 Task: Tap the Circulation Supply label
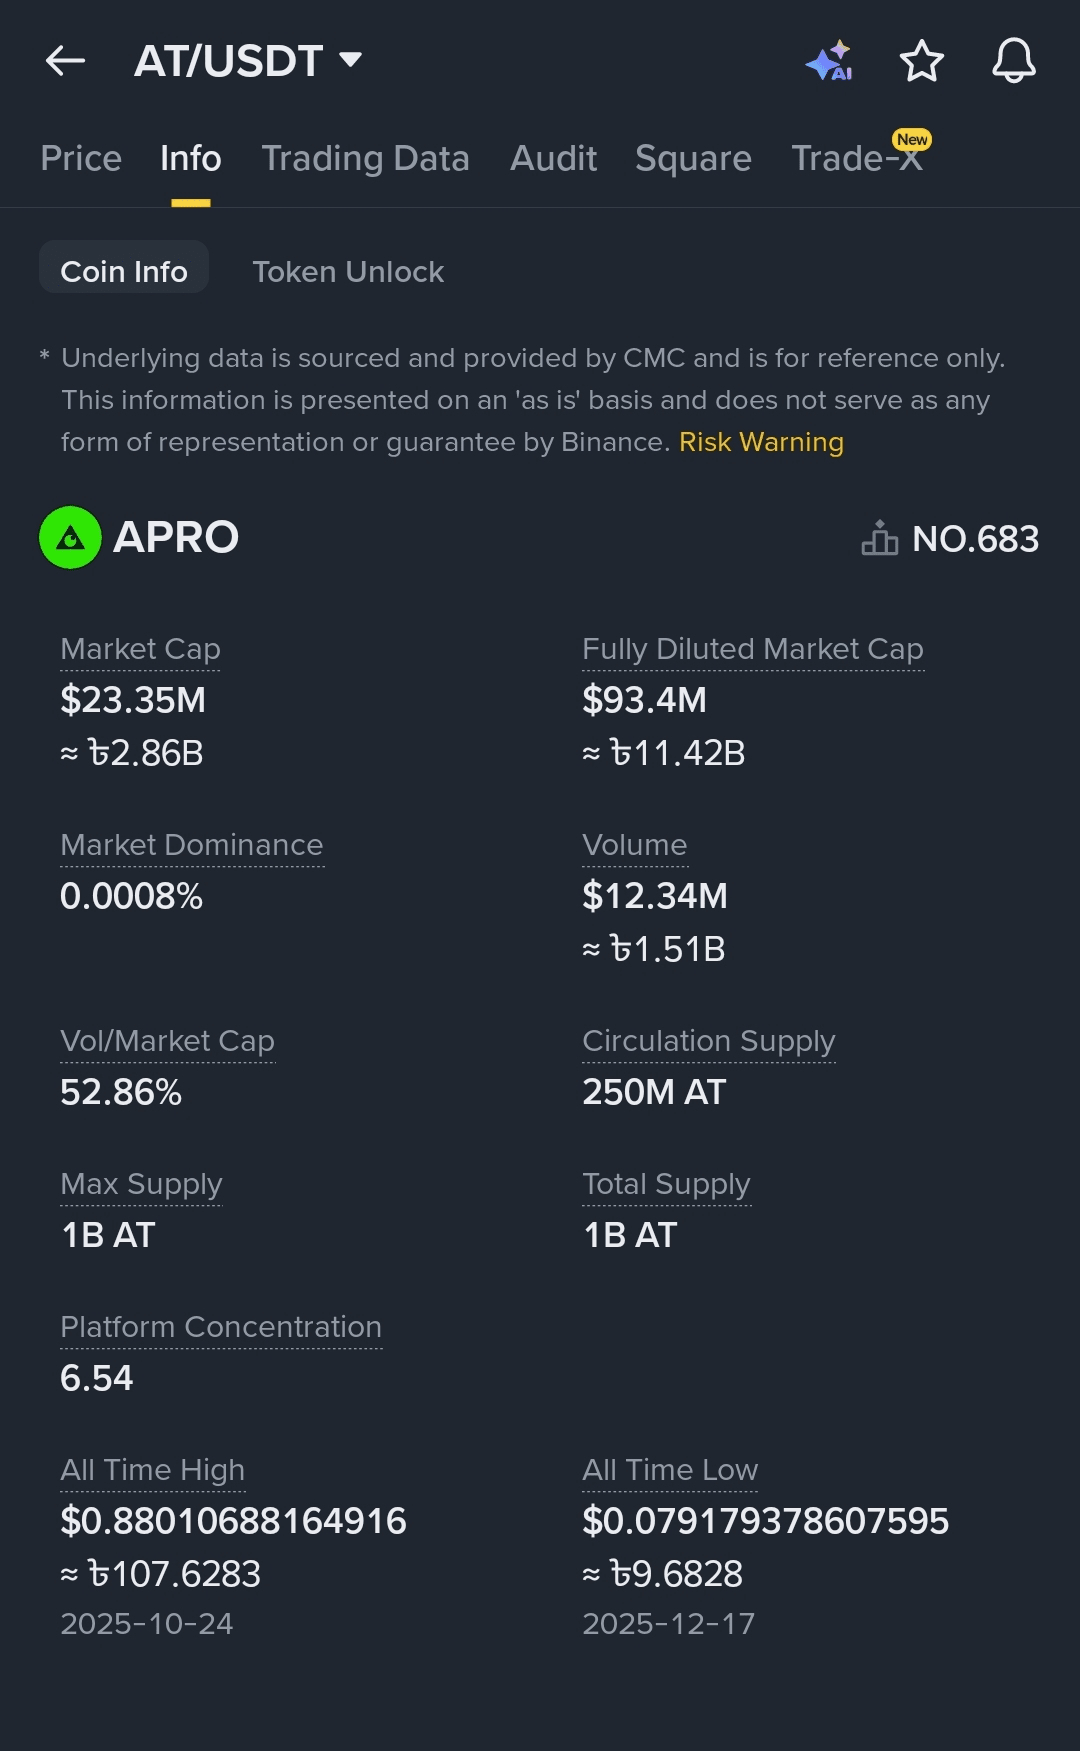708,1041
